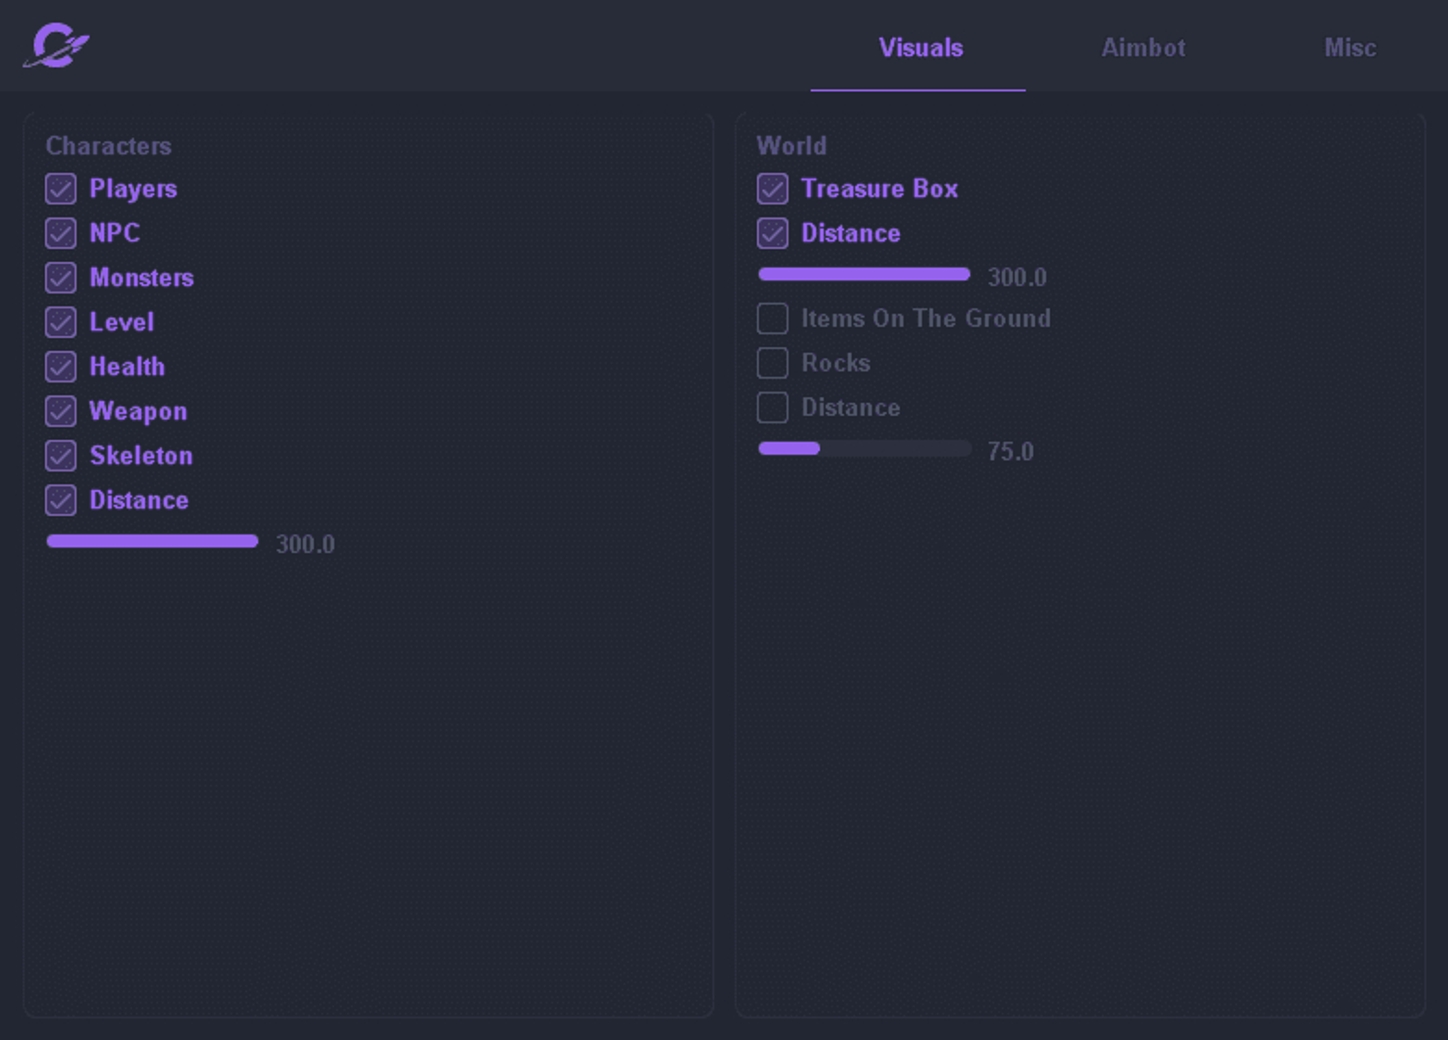Toggle the Monsters checkbox off
1448x1040 pixels.
tap(61, 278)
